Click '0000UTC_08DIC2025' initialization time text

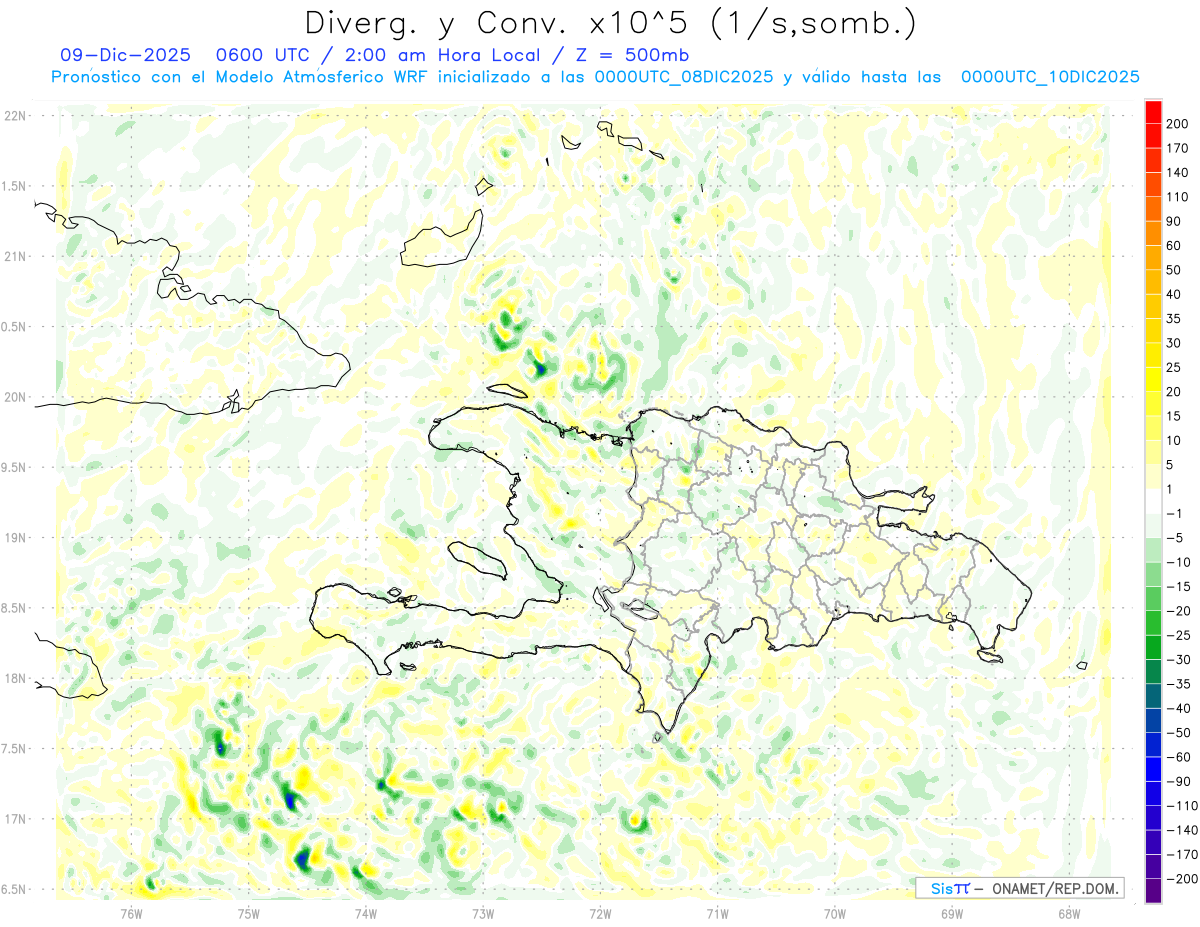coord(684,77)
